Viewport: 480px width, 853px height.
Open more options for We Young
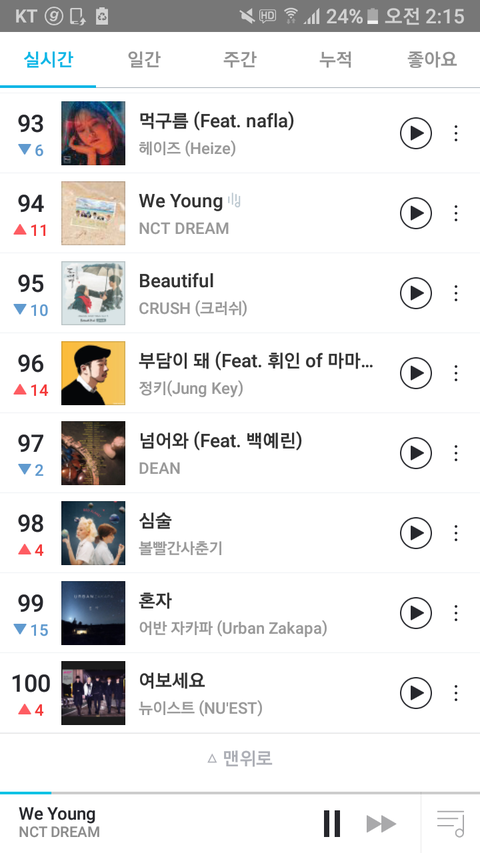(x=456, y=213)
